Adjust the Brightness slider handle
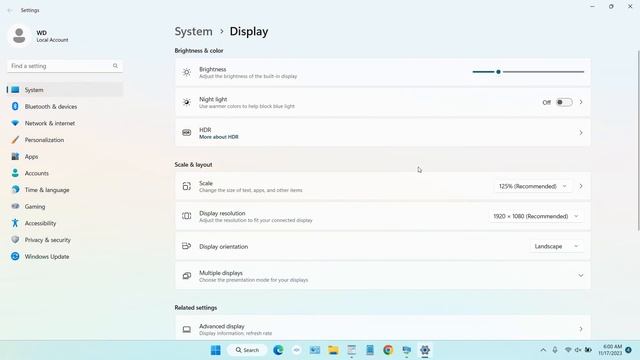Viewport: 640px width, 360px height. [498, 72]
